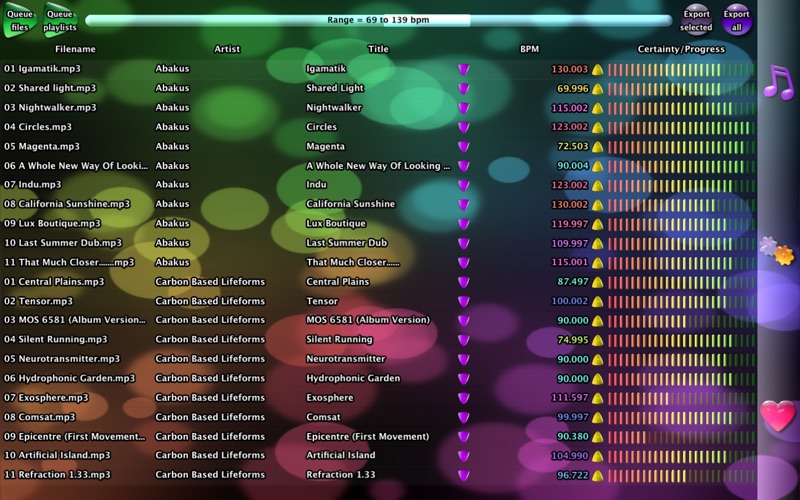Click the purple arrow for Nightwalker
This screenshot has width=800, height=500.
click(x=463, y=108)
